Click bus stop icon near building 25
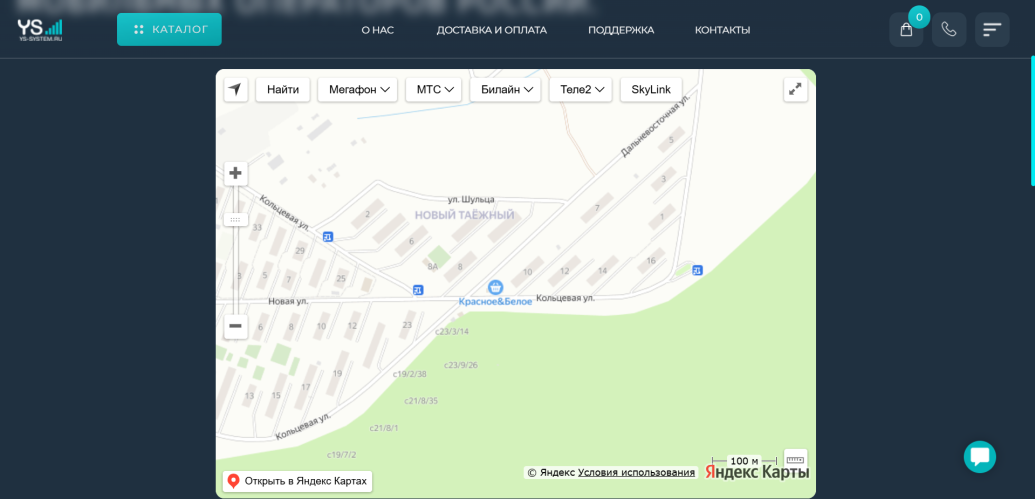 tap(418, 290)
